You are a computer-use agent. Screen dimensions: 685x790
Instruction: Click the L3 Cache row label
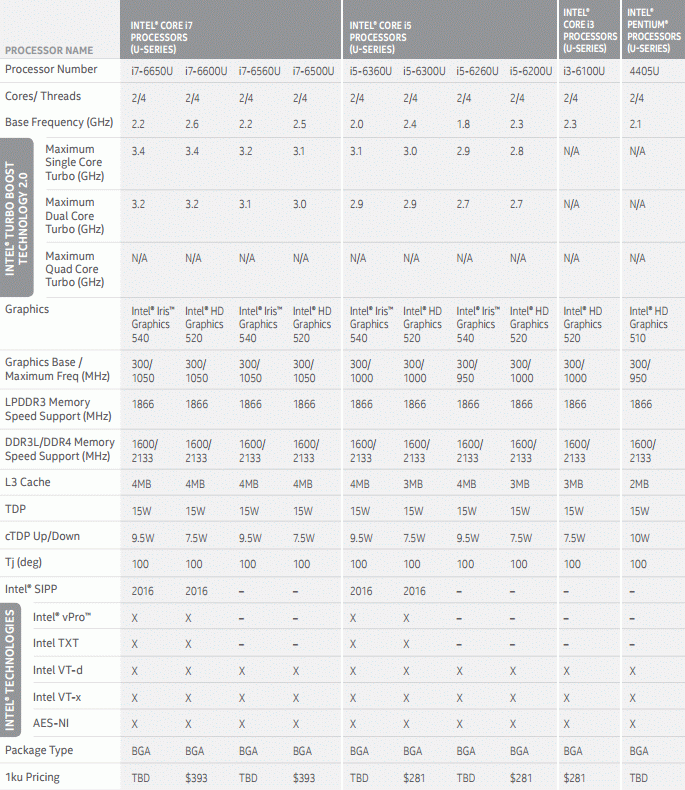(28, 482)
